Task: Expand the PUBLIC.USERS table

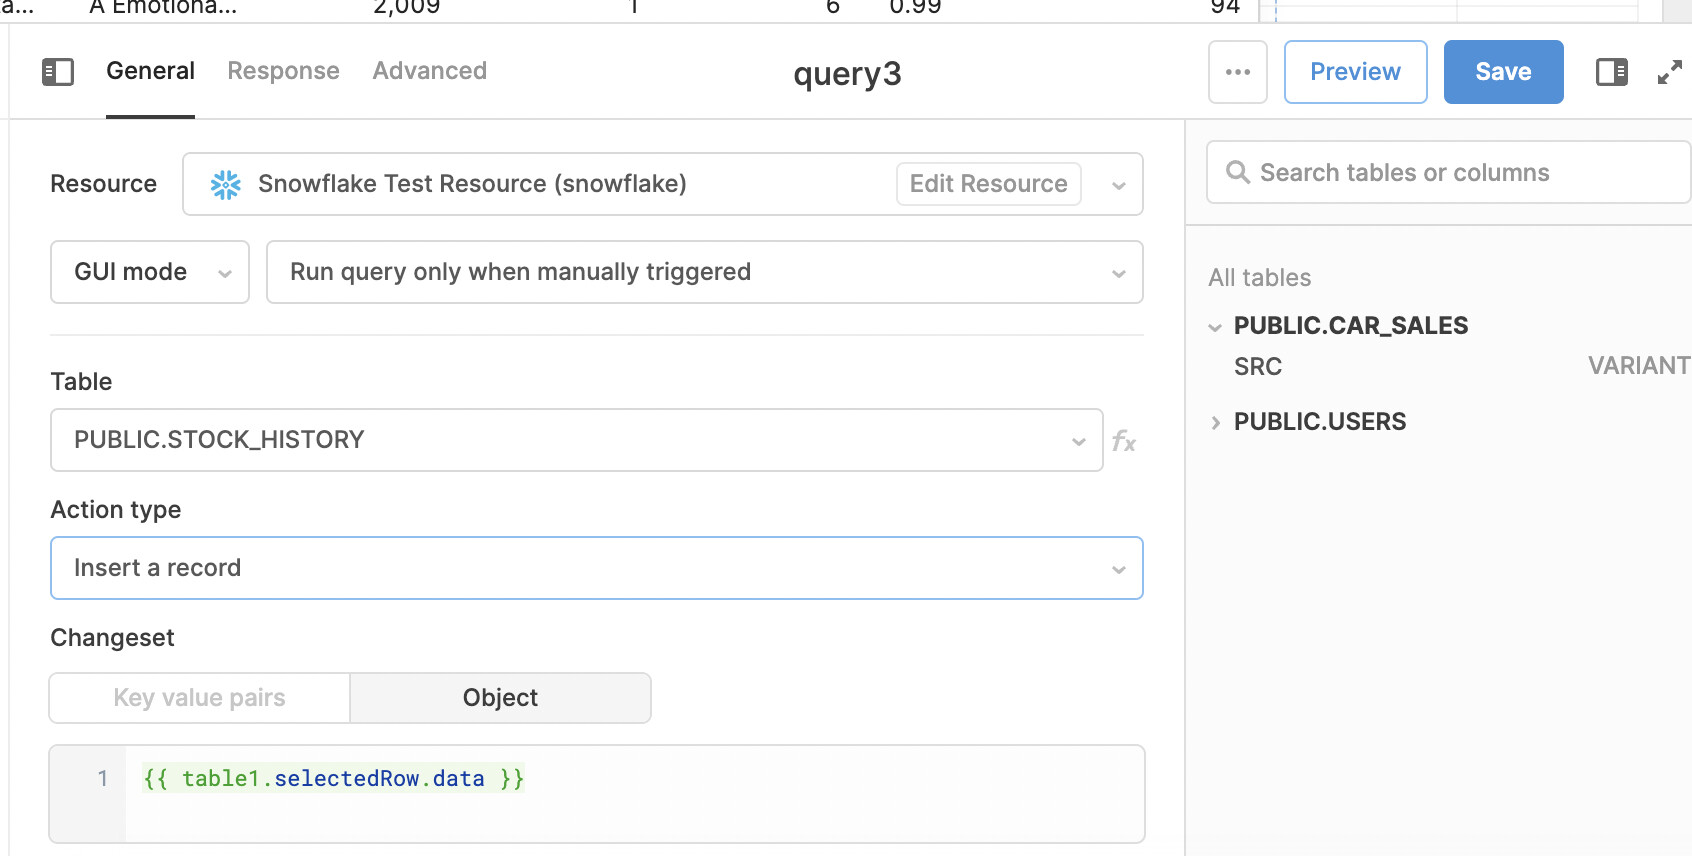Action: [x=1215, y=423]
